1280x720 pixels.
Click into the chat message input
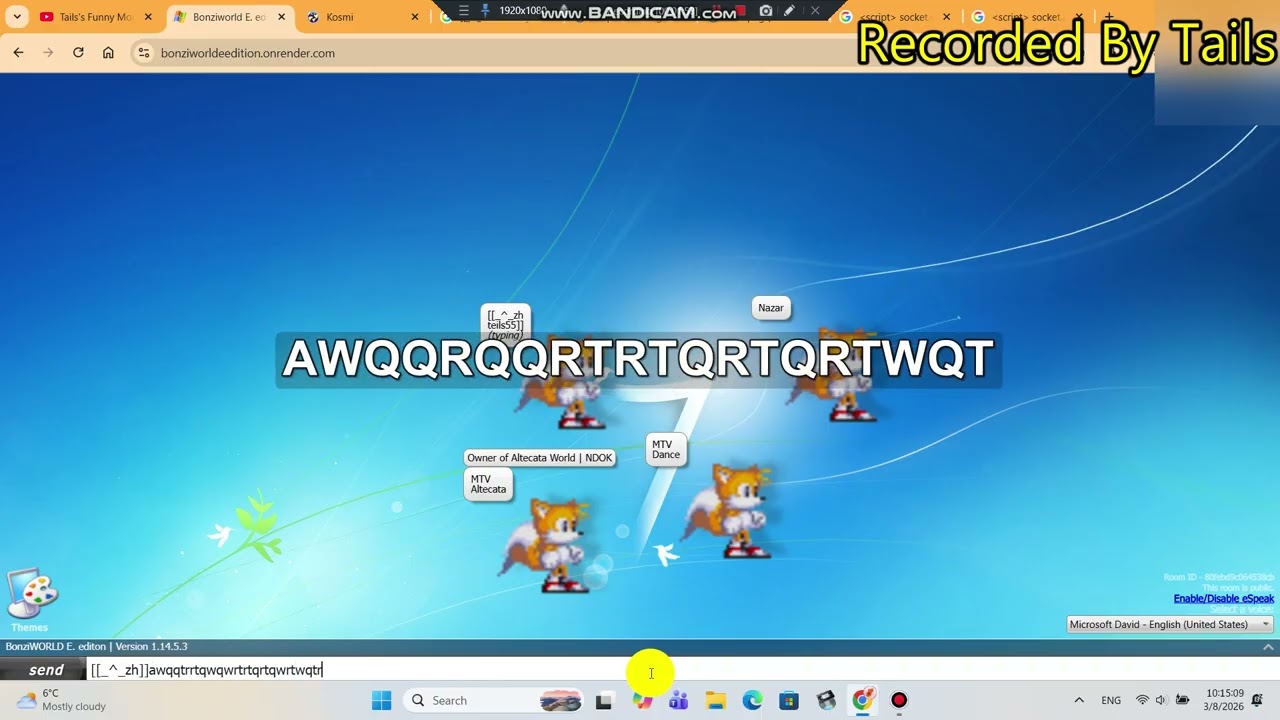[x=683, y=670]
